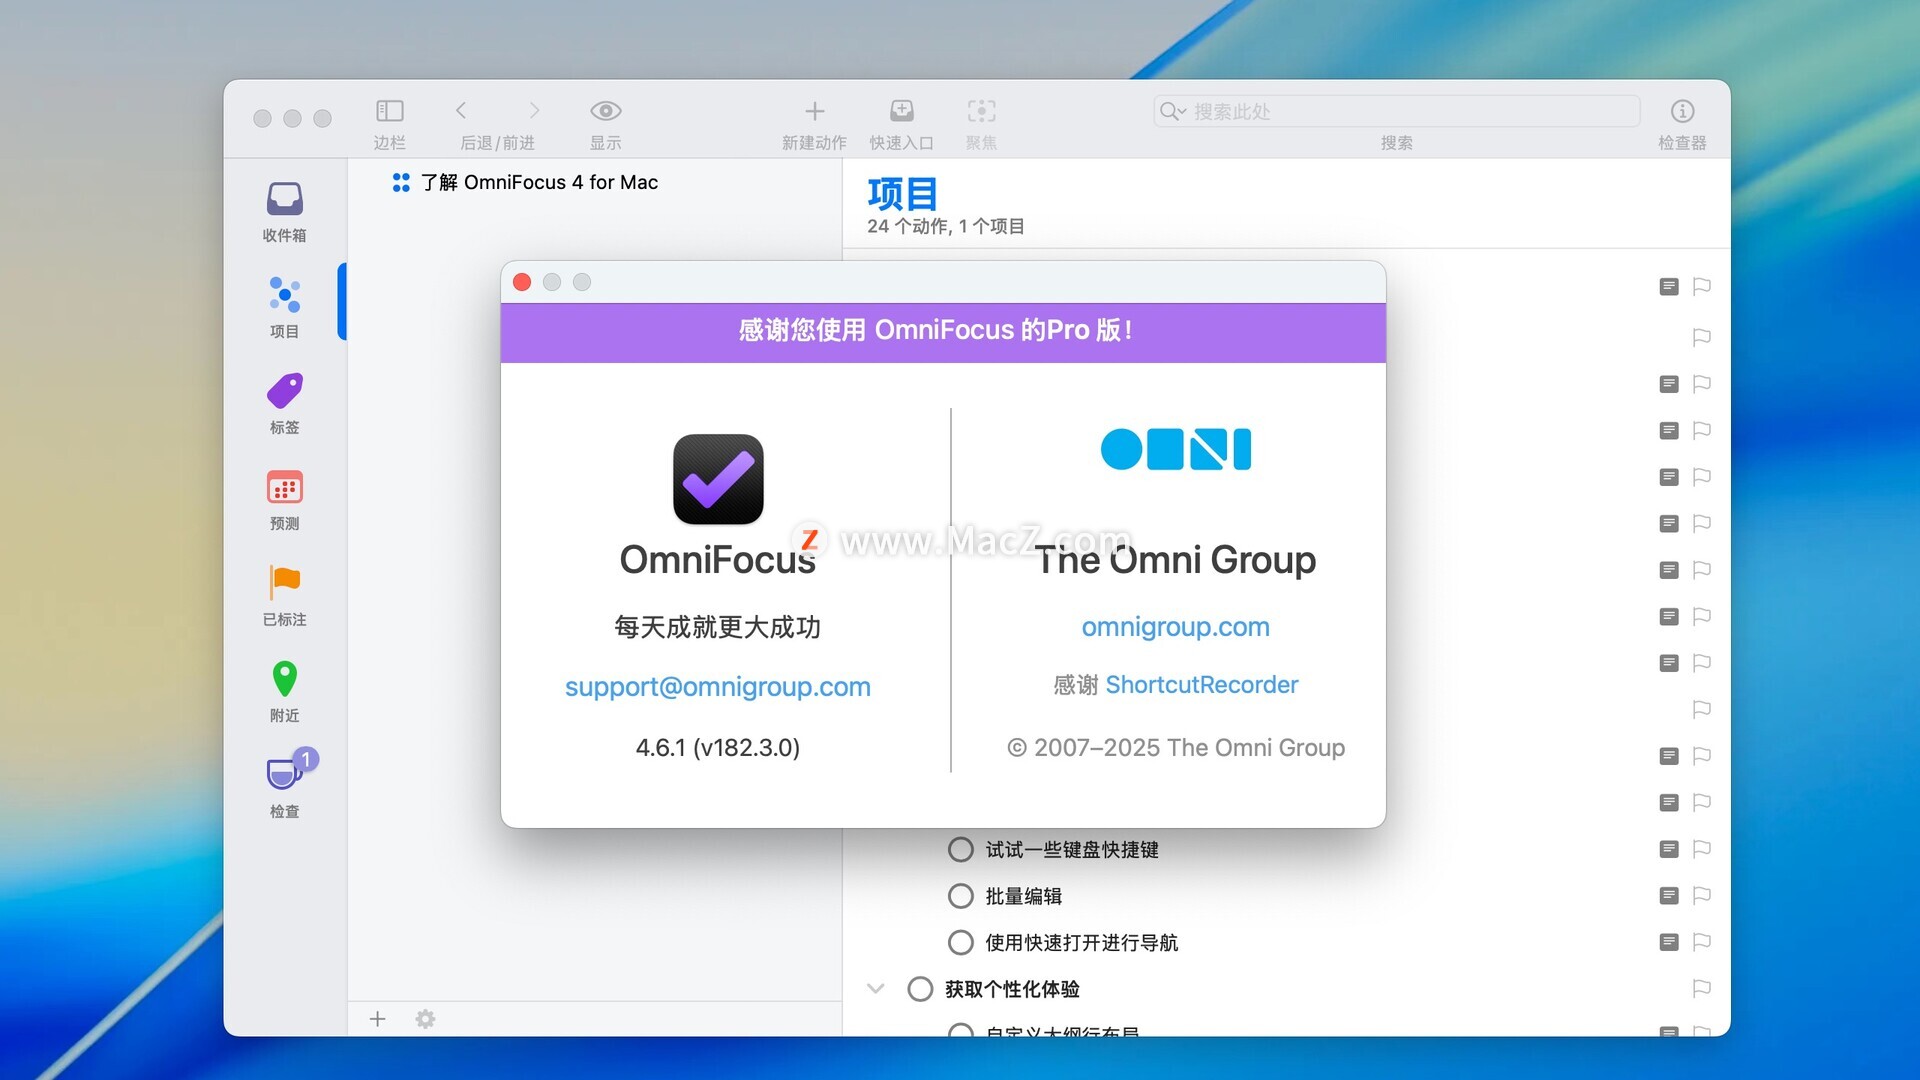This screenshot has width=1920, height=1080.
Task: Open the 已标注 flagged perspective
Action: pos(284,595)
